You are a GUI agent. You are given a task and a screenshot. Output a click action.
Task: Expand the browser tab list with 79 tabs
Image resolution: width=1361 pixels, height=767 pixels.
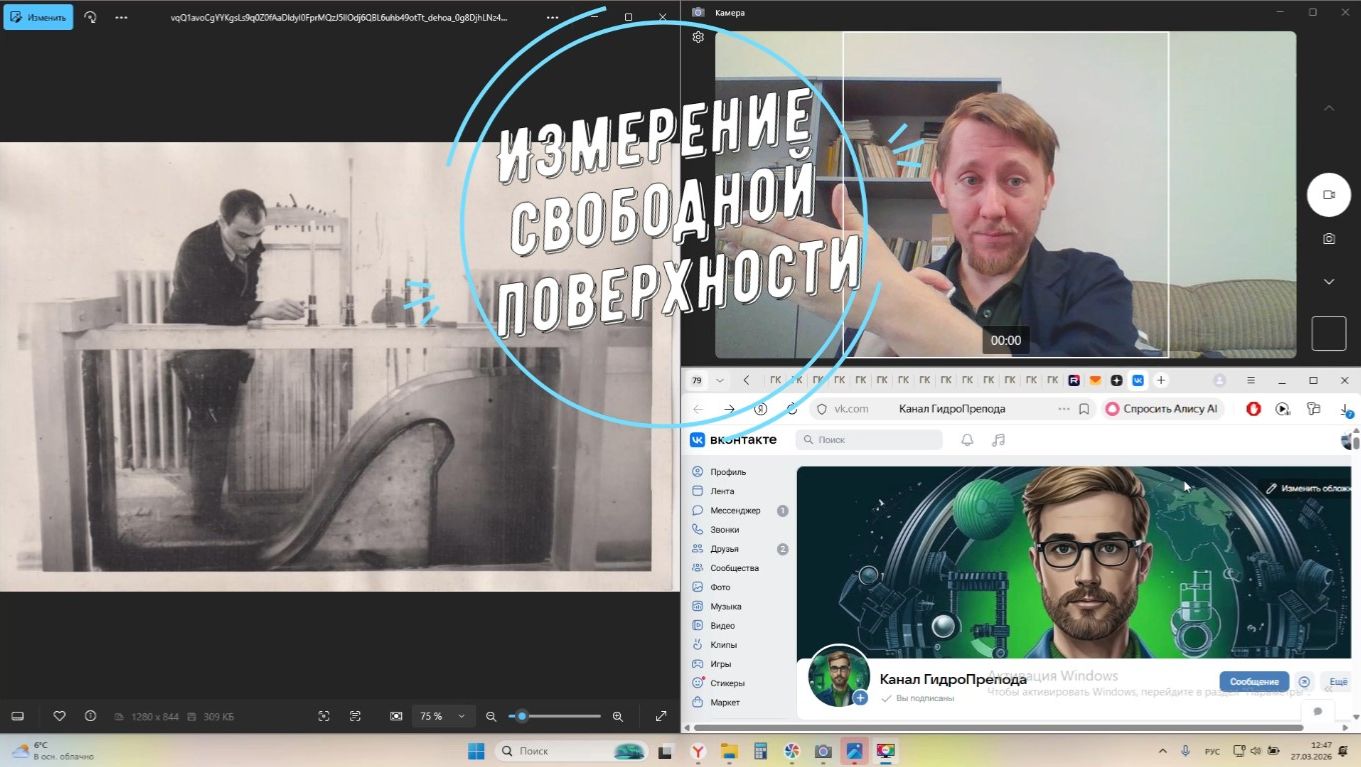(x=719, y=381)
